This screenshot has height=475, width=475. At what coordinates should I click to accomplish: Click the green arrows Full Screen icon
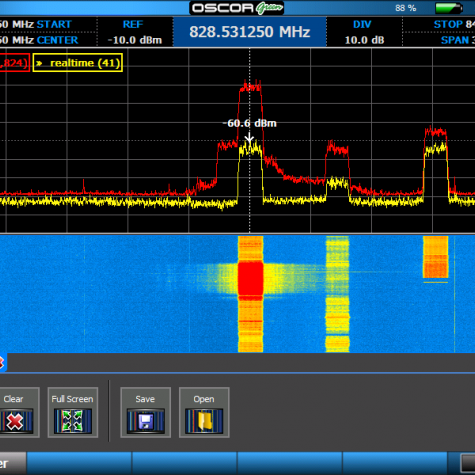[x=73, y=421]
